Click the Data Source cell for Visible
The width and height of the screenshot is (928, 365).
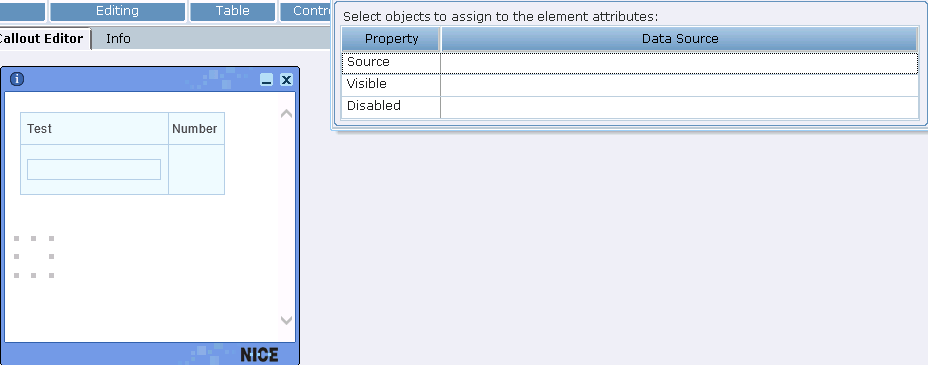click(x=679, y=85)
